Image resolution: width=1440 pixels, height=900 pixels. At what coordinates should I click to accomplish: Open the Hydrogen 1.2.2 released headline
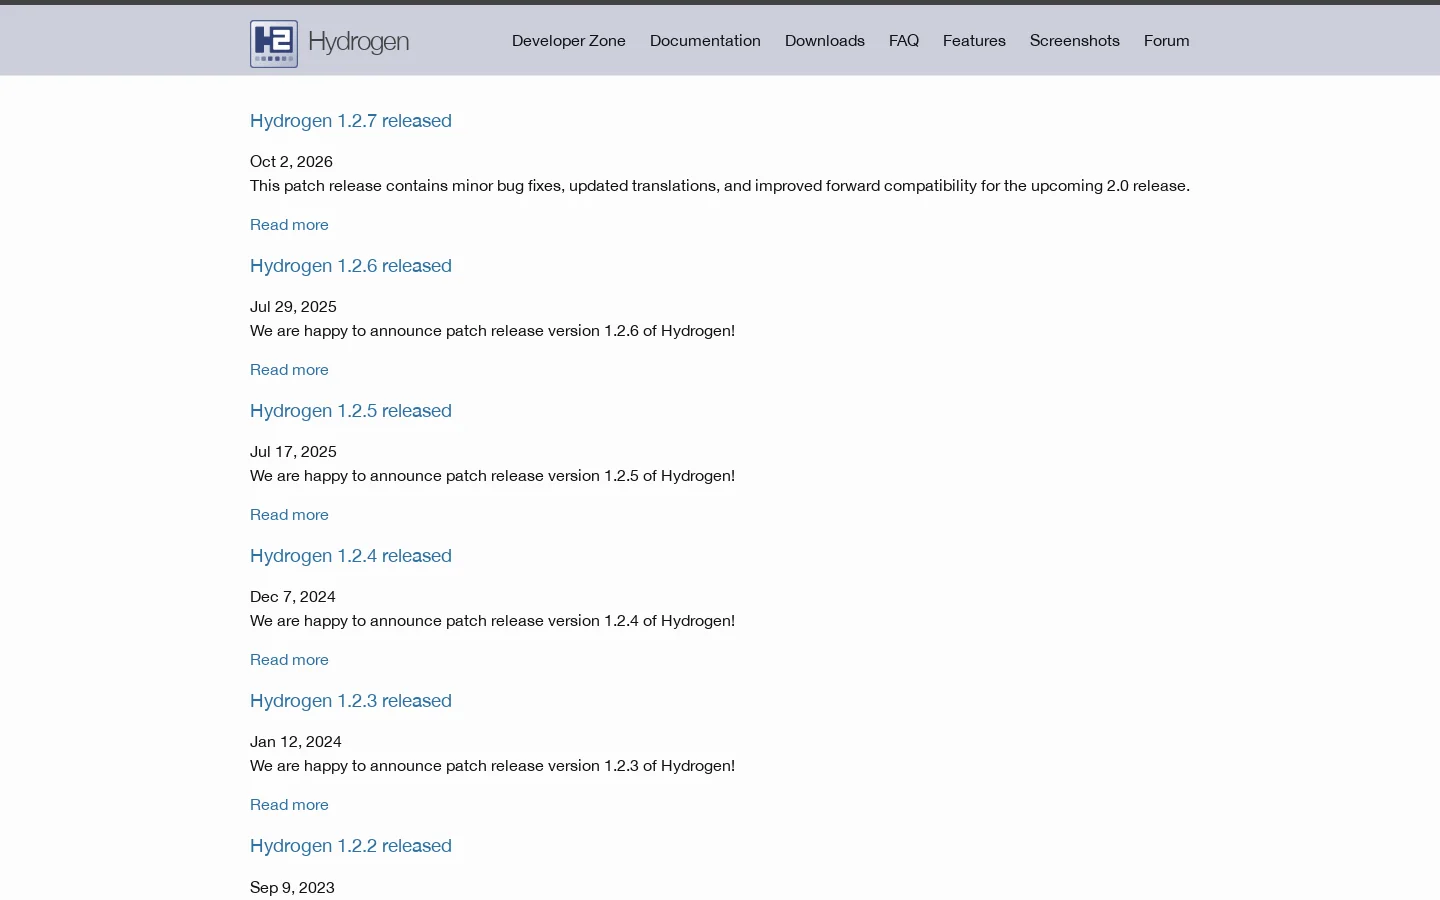coord(351,846)
